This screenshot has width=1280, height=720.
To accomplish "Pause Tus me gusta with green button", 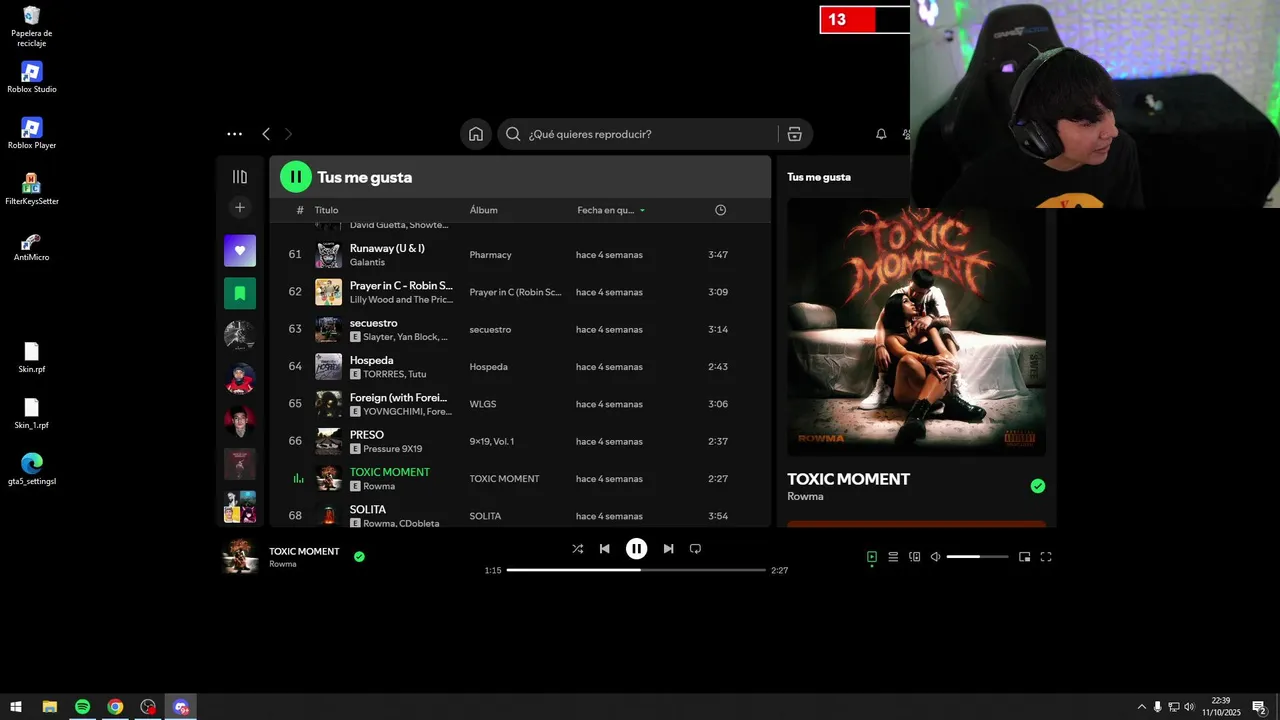I will tap(296, 177).
